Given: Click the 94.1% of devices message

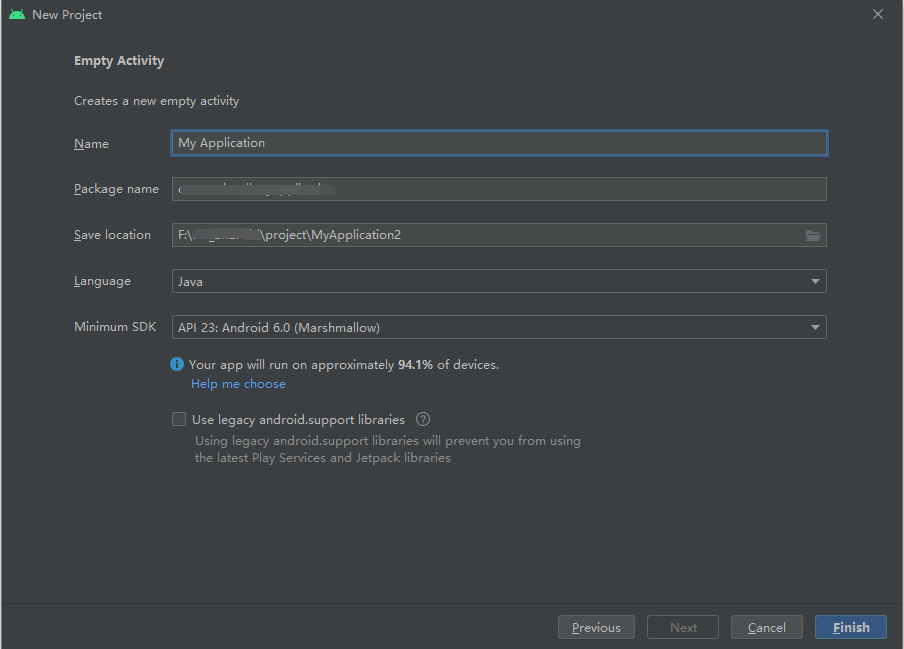Looking at the screenshot, I should coord(344,365).
